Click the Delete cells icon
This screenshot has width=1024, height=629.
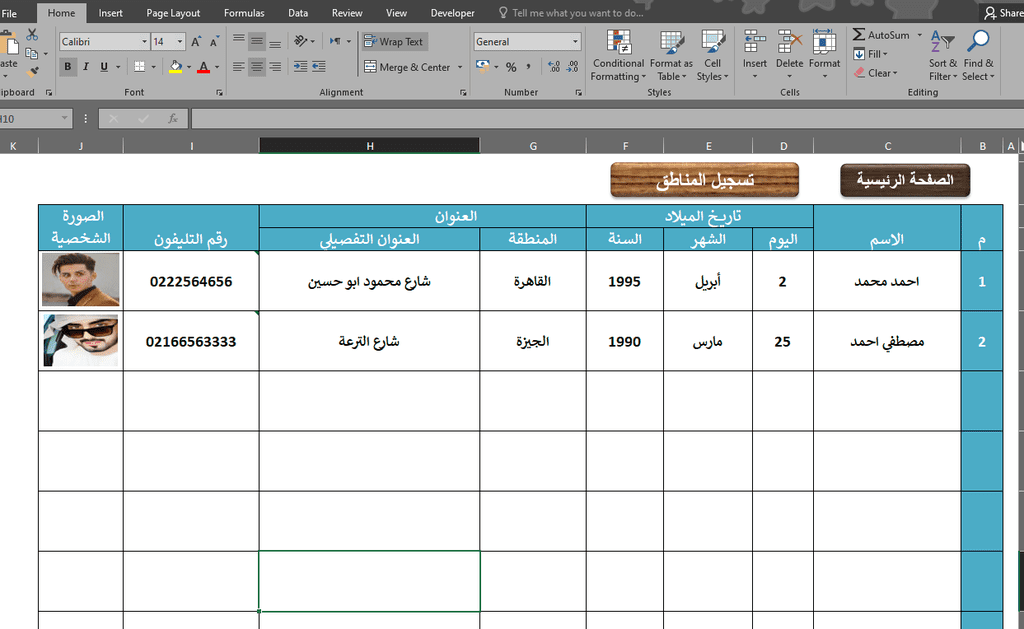789,42
